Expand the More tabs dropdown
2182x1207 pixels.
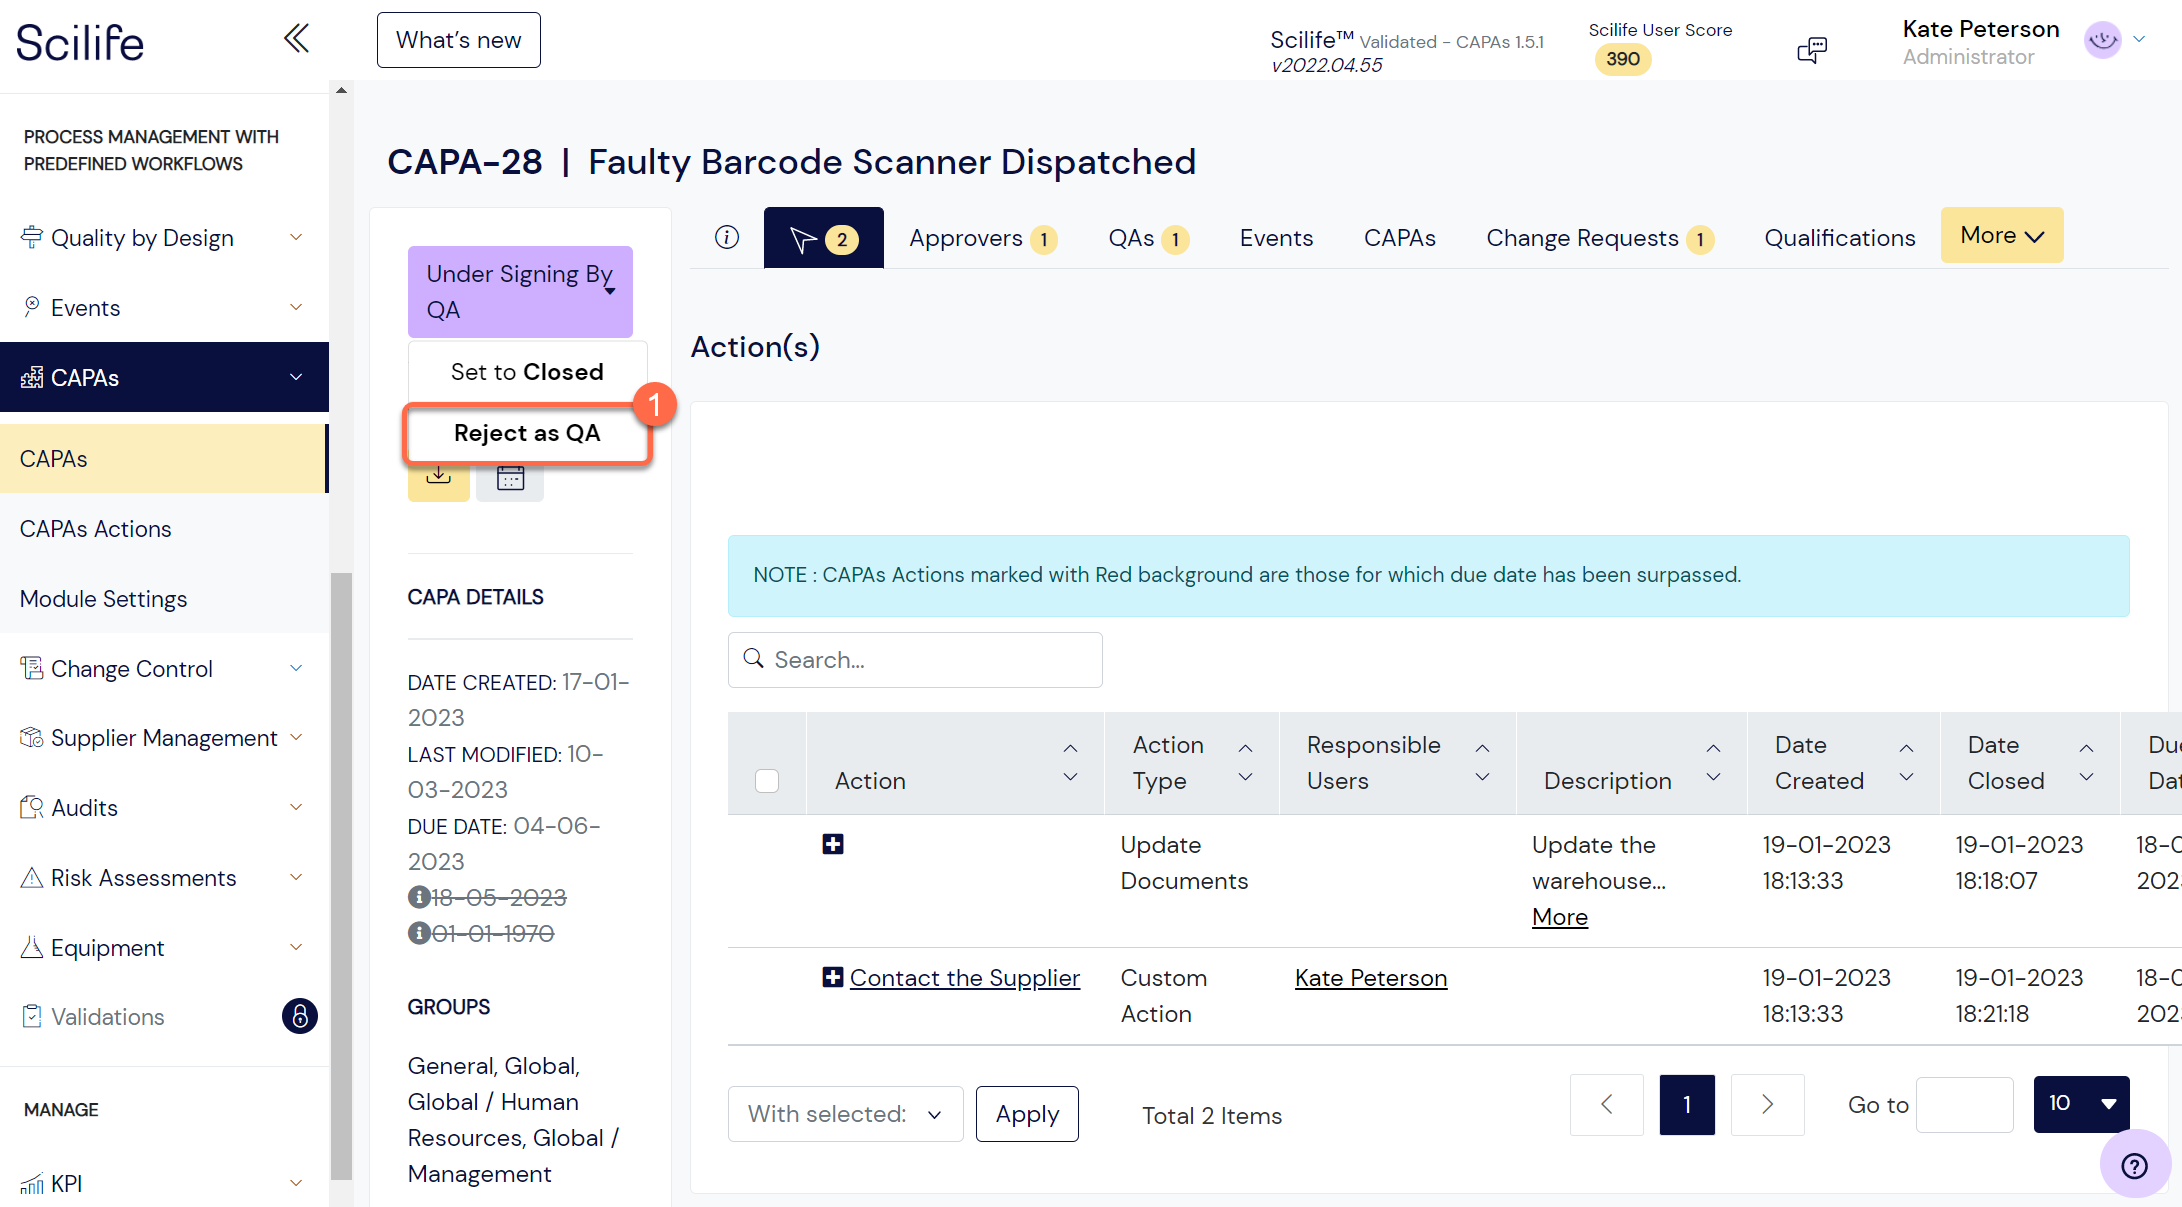[2001, 235]
